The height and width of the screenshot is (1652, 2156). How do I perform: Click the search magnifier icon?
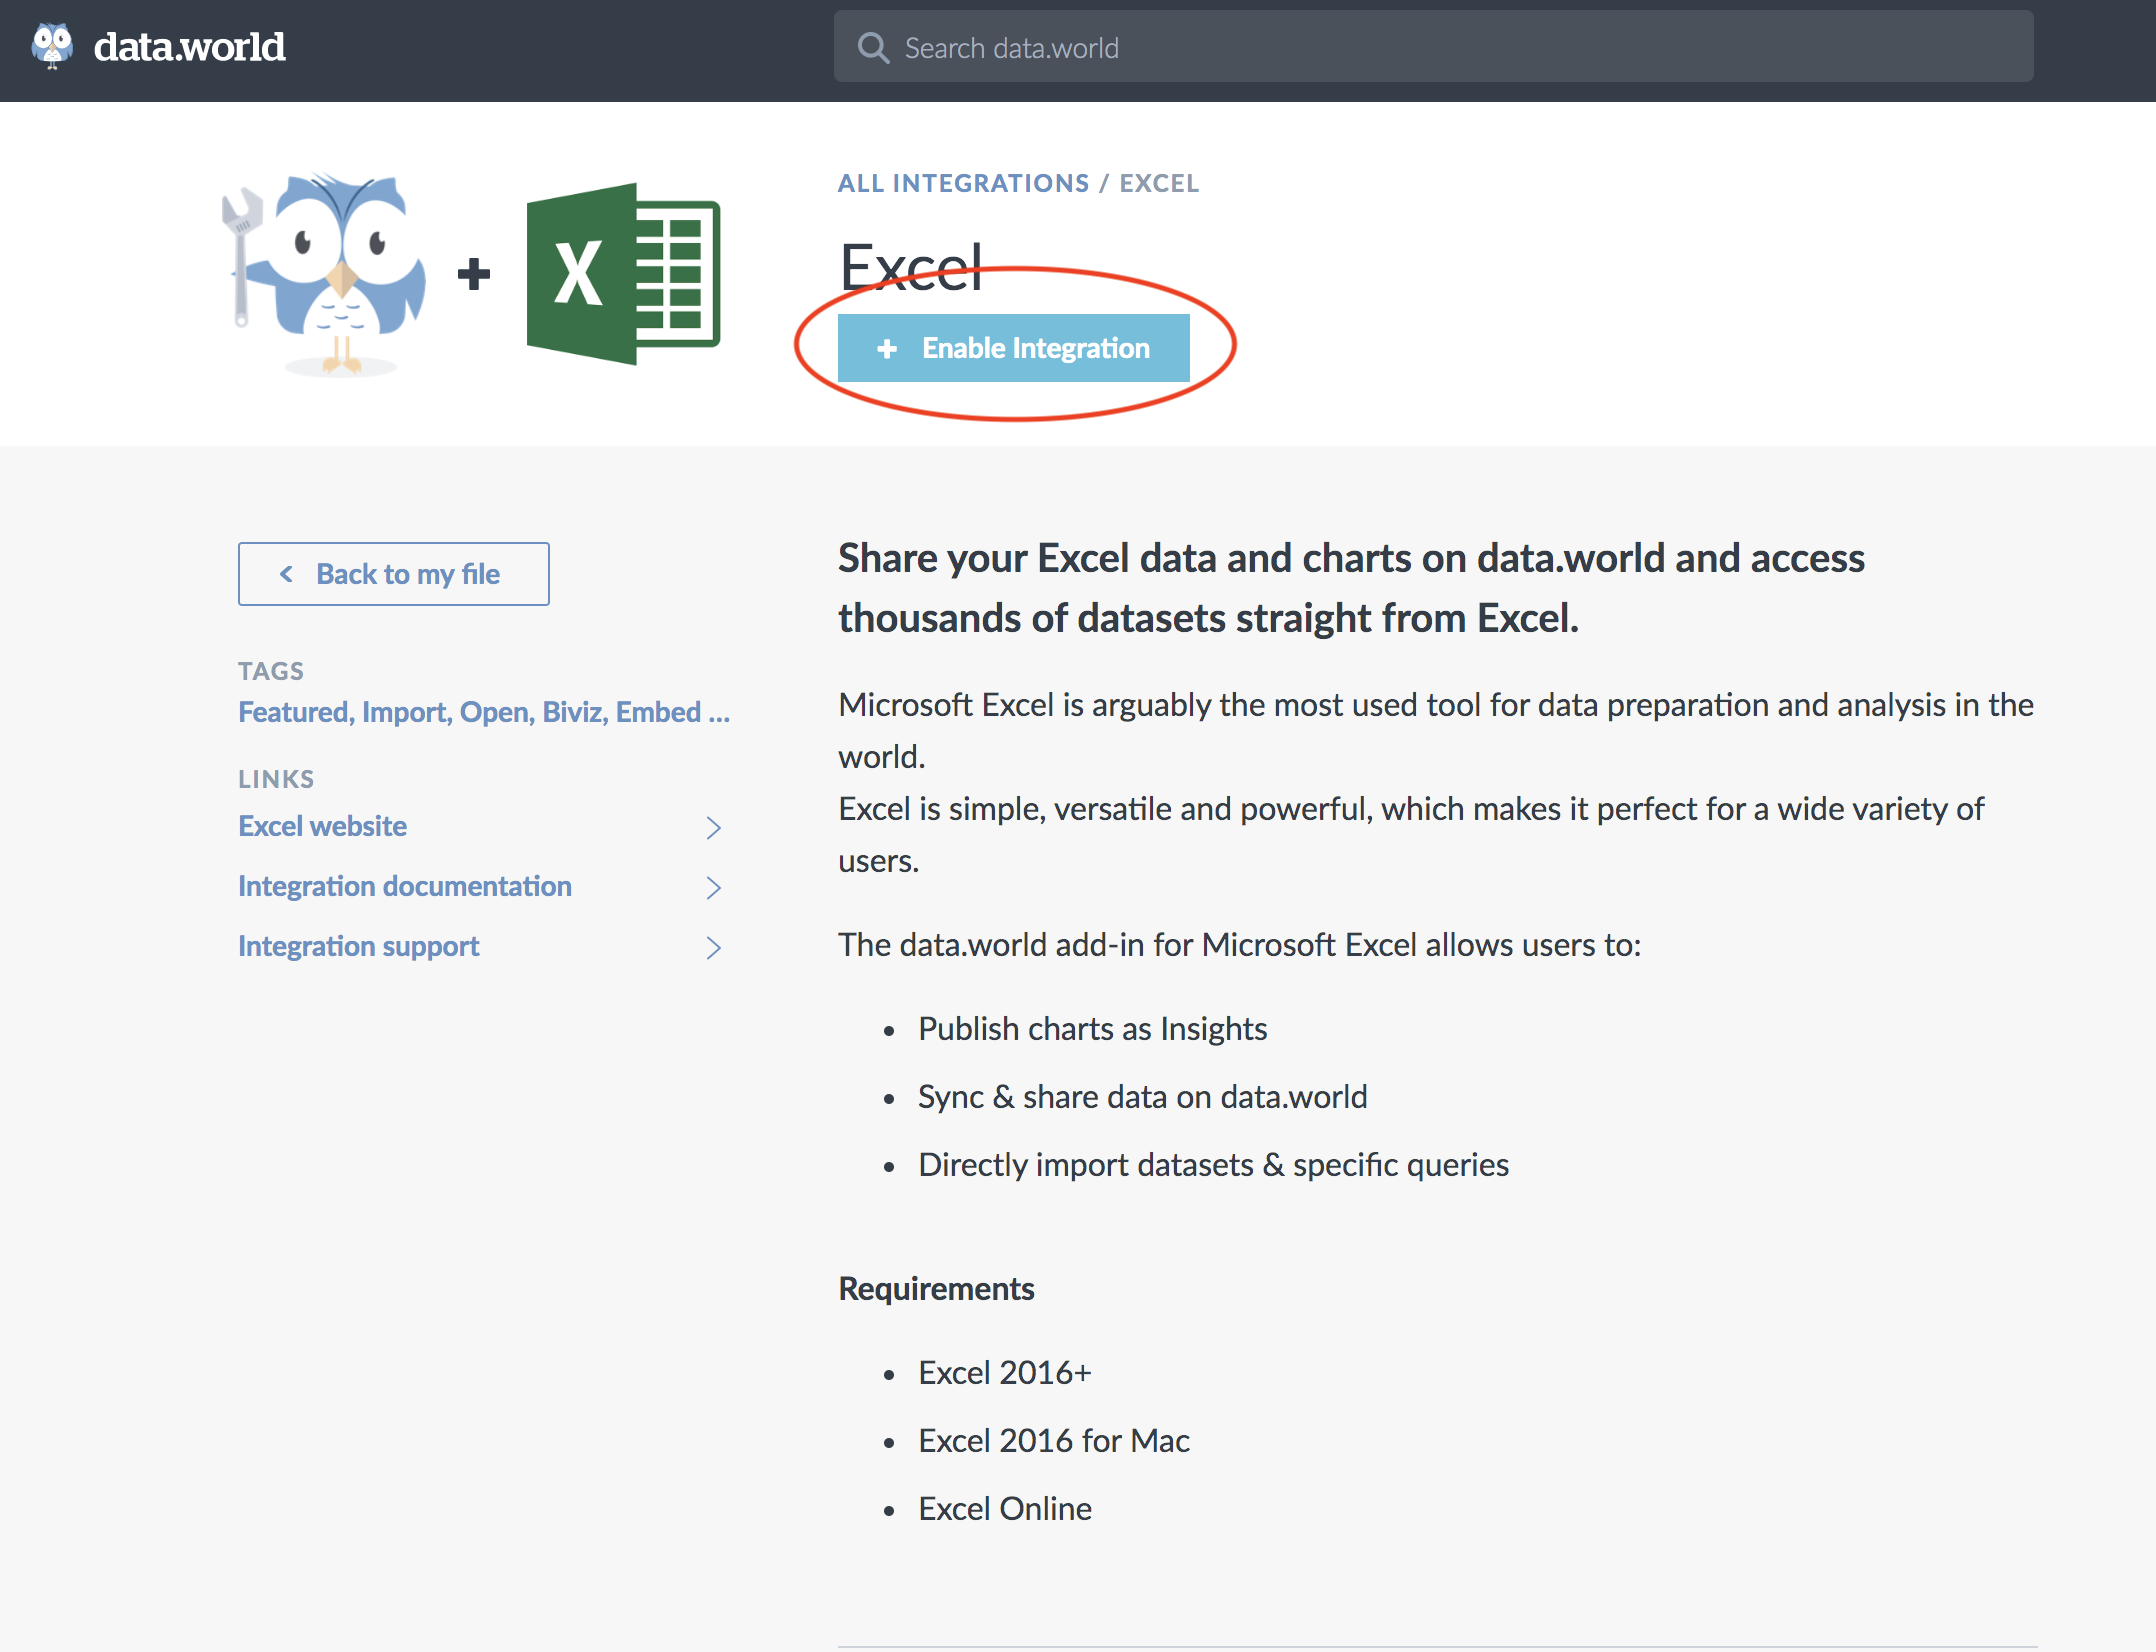pyautogui.click(x=873, y=47)
